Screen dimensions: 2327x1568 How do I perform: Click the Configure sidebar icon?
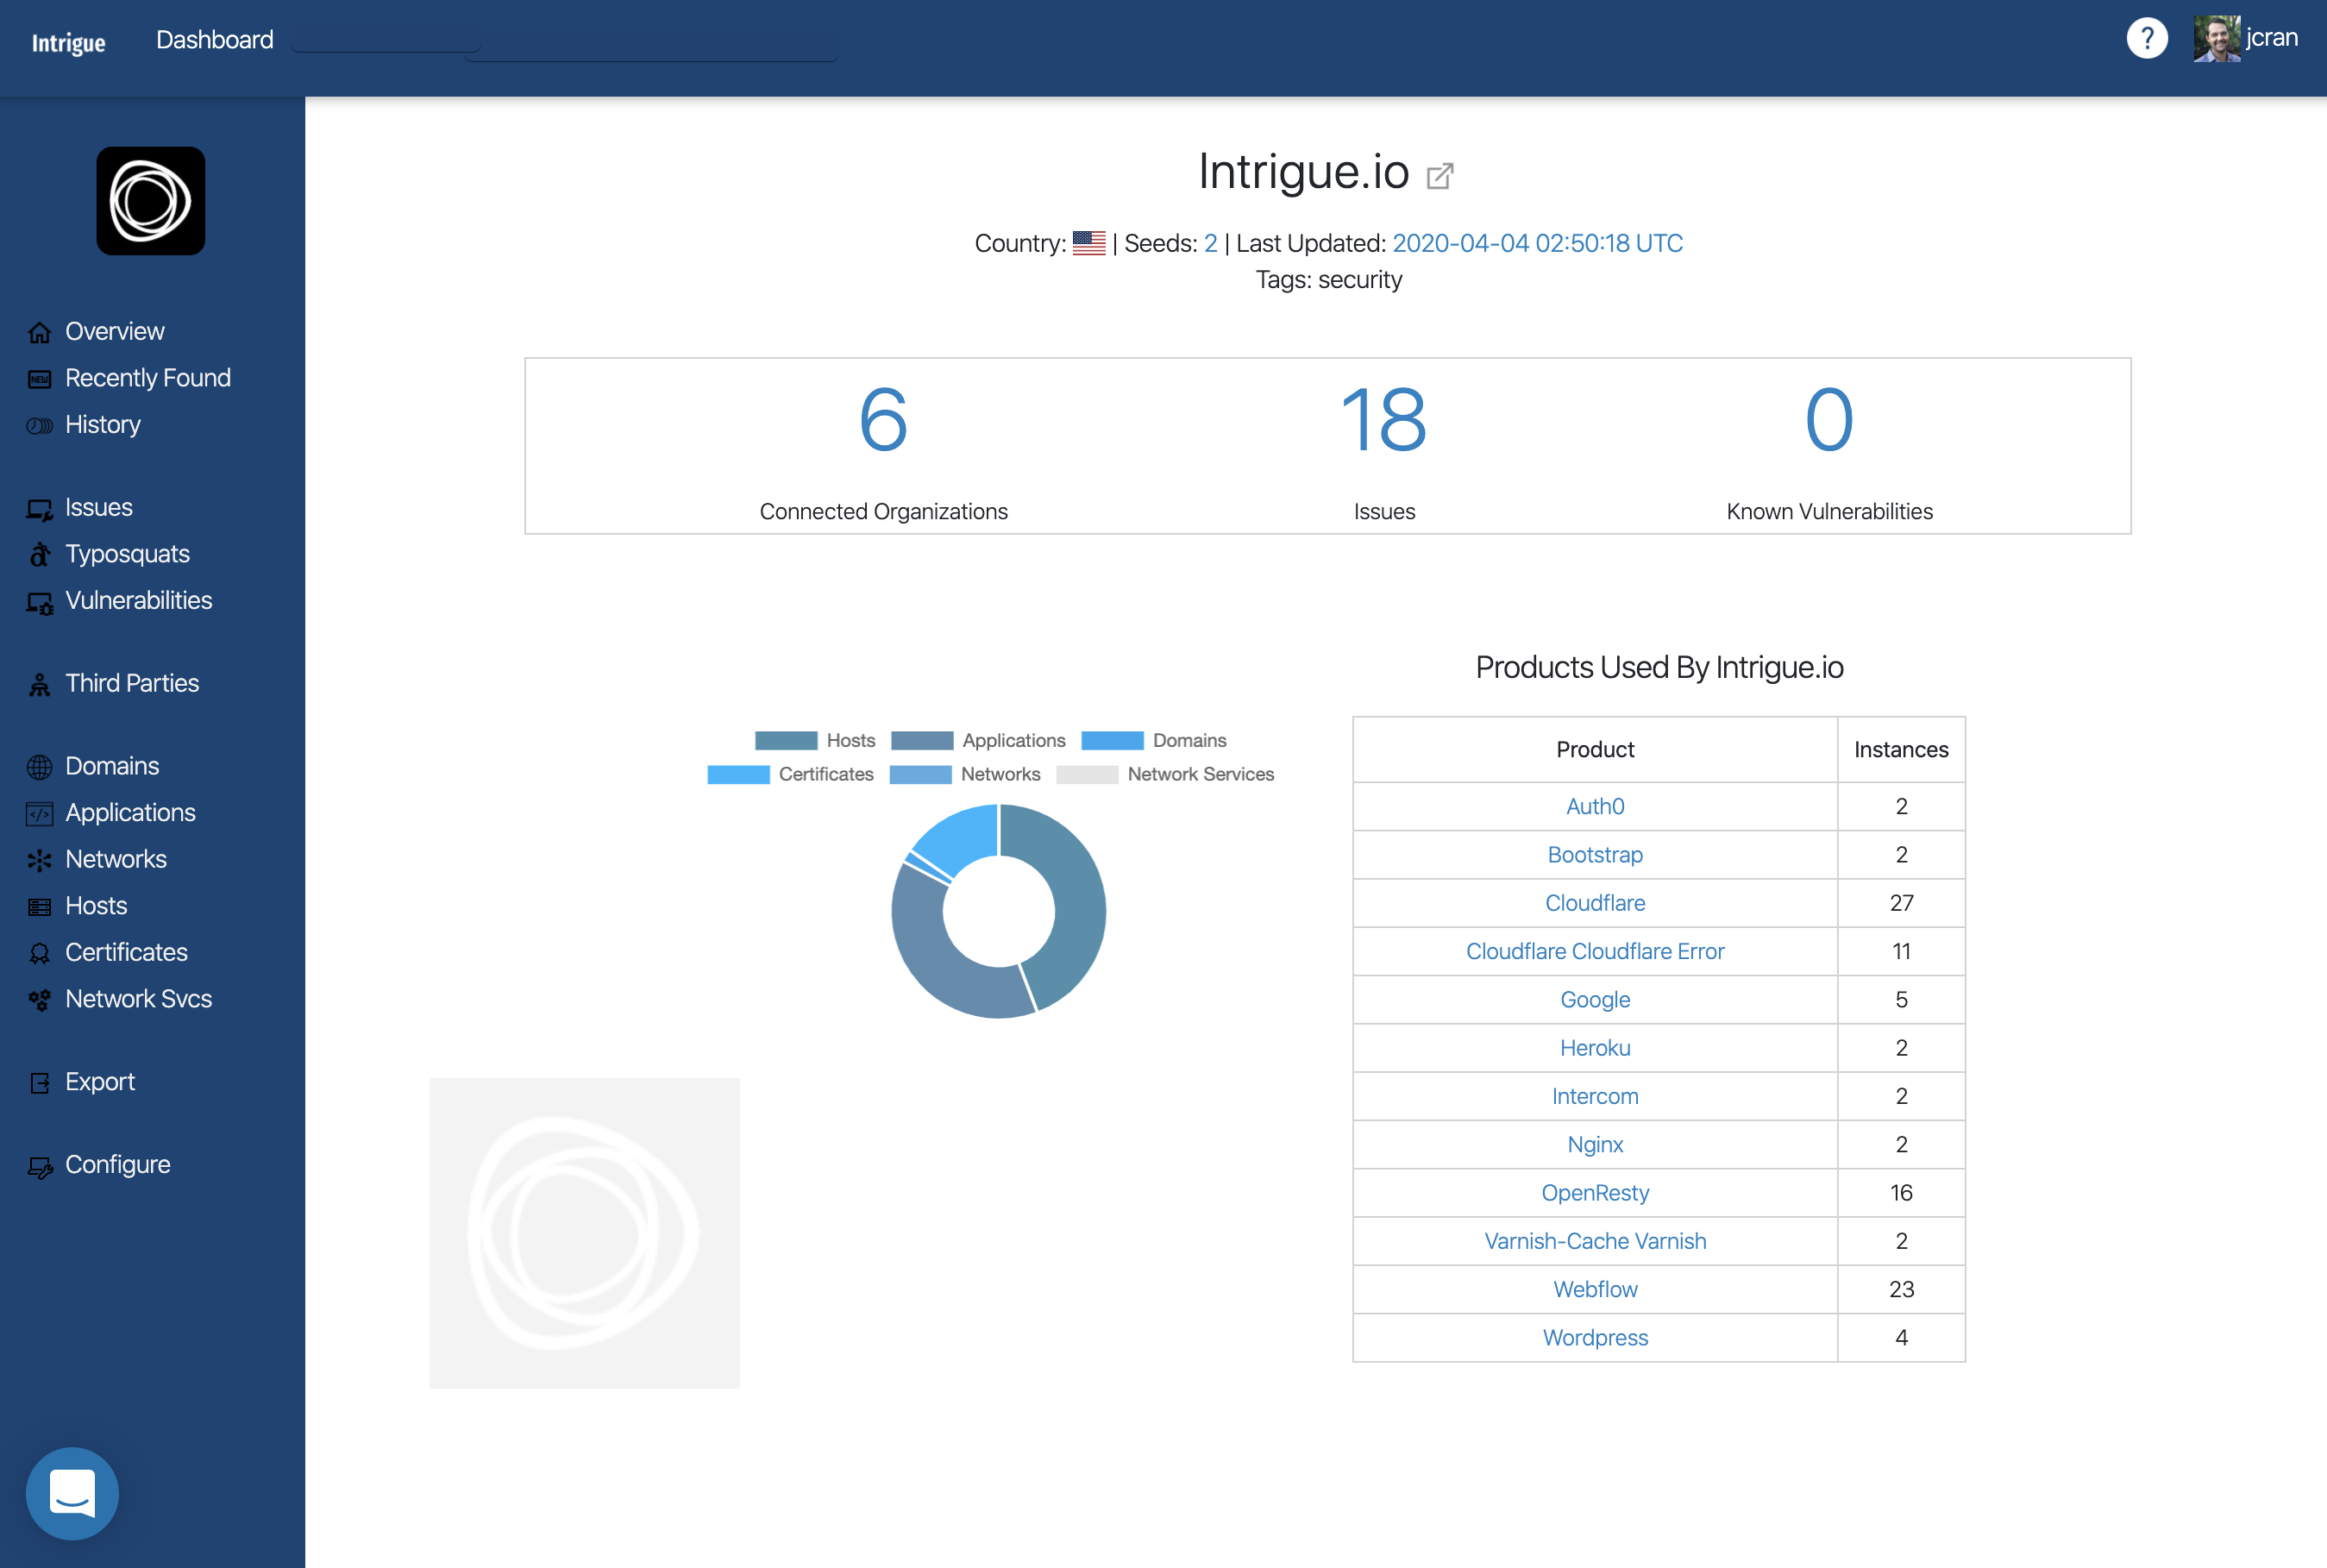click(39, 1166)
